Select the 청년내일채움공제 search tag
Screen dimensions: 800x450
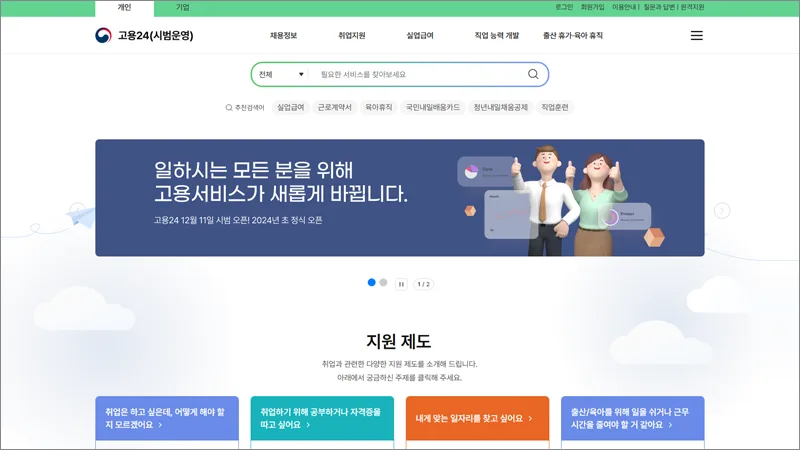501,107
